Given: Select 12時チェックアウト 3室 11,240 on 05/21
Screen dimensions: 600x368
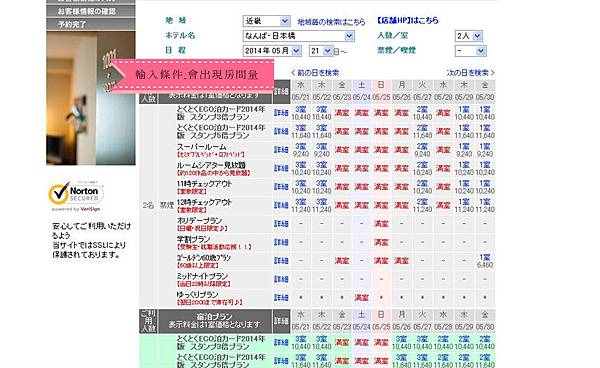Looking at the screenshot, I should (301, 205).
